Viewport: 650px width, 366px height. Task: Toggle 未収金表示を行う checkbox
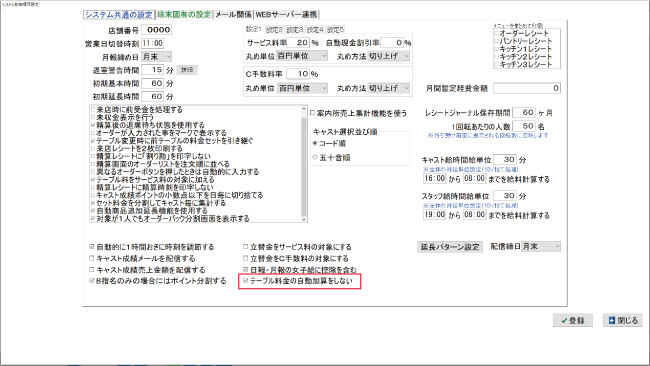pyautogui.click(x=93, y=117)
